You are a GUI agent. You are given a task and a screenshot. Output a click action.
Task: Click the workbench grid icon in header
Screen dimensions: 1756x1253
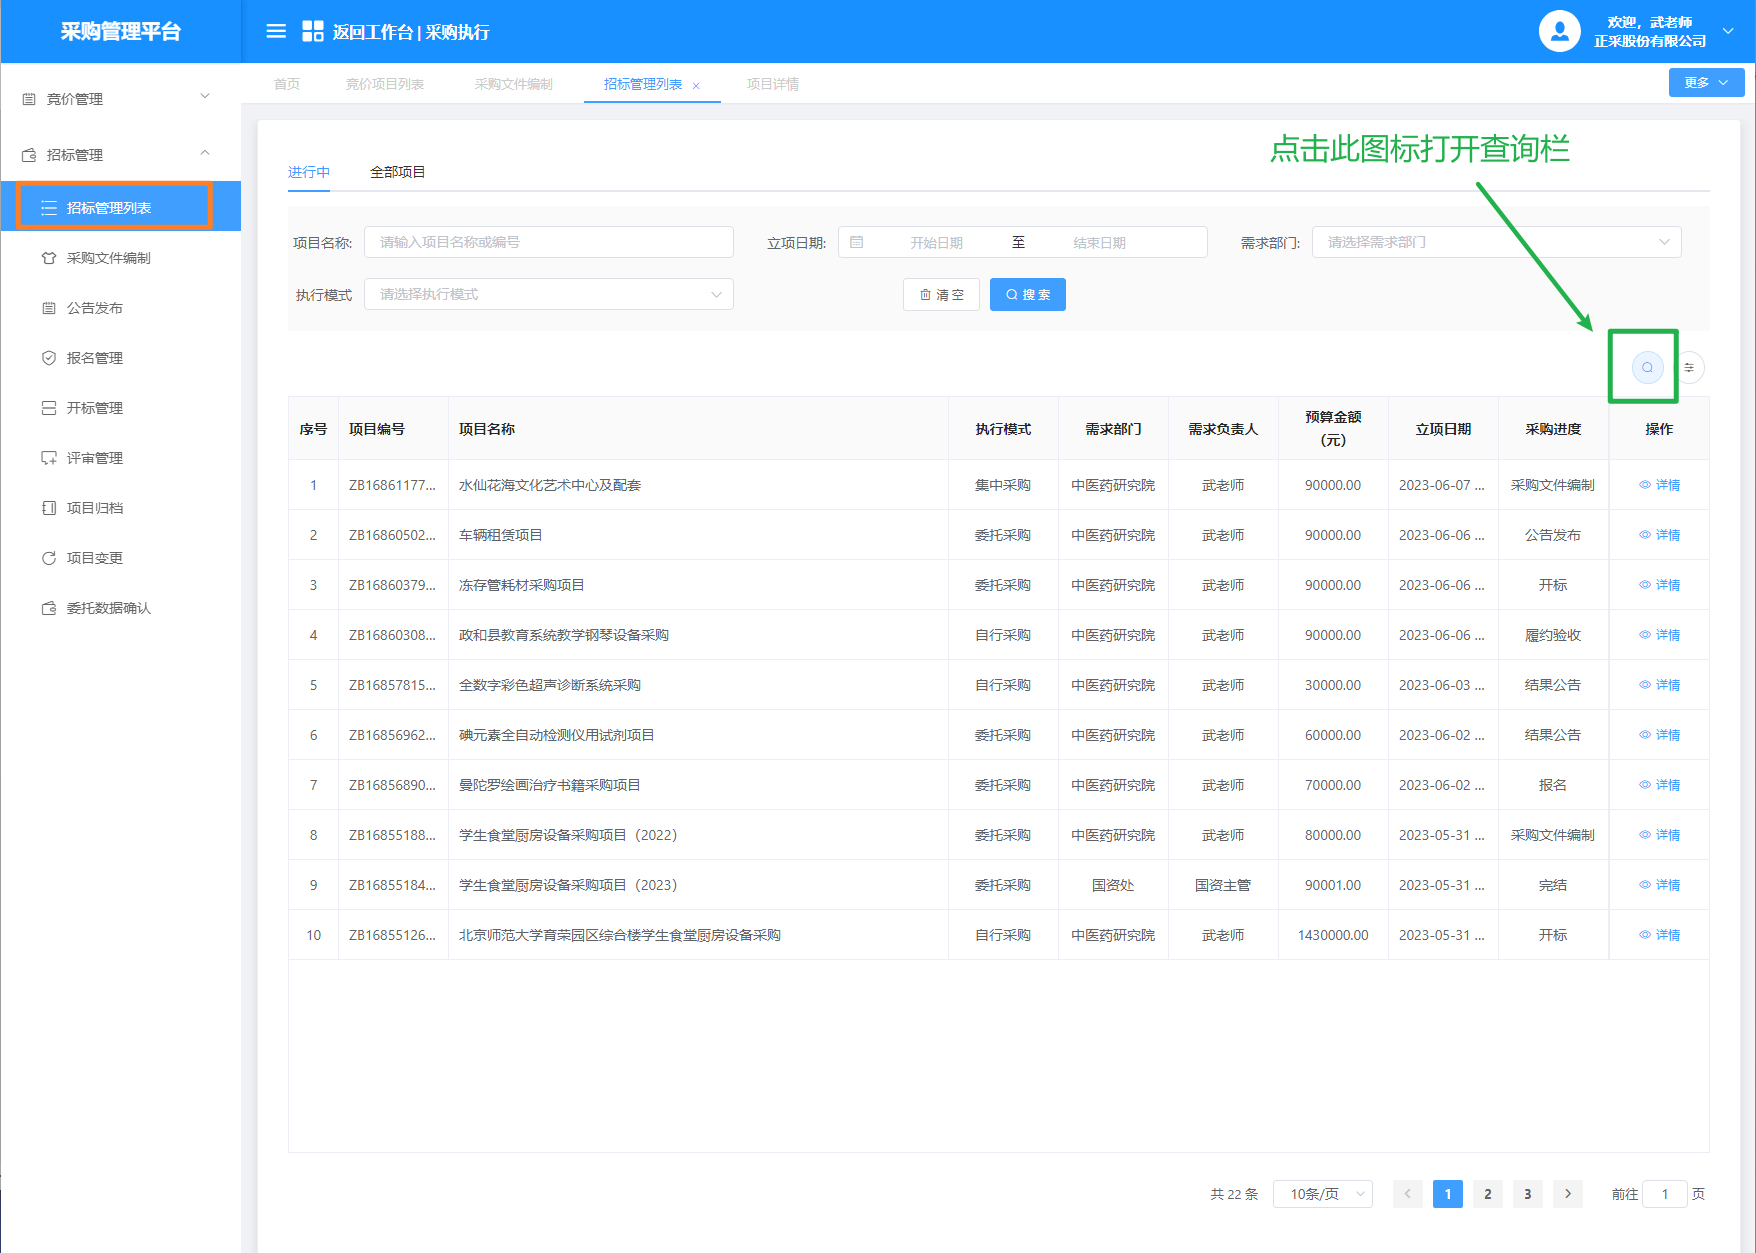coord(312,32)
